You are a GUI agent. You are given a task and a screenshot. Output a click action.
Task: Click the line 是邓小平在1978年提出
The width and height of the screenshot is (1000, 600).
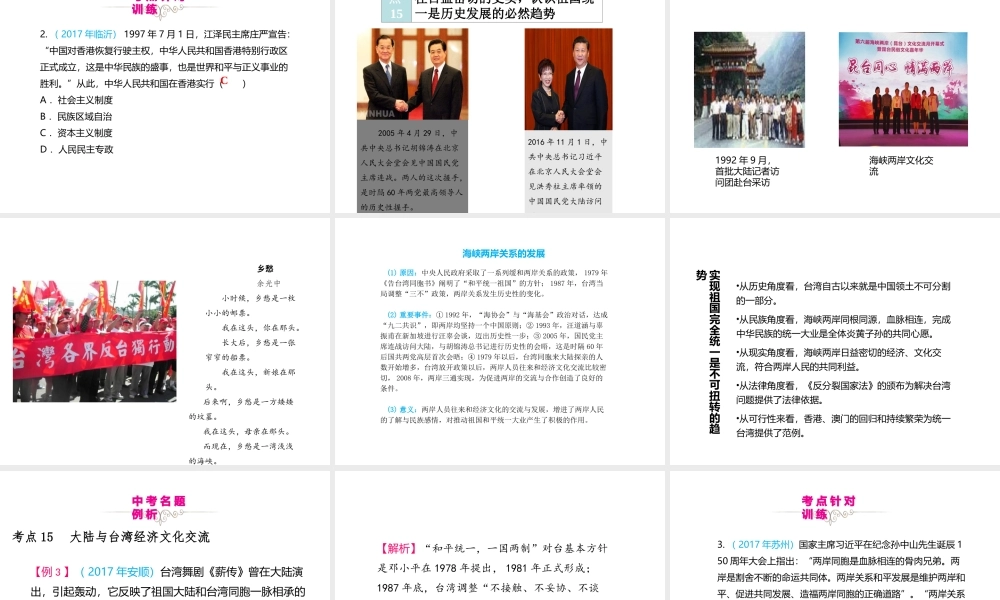pos(438,568)
